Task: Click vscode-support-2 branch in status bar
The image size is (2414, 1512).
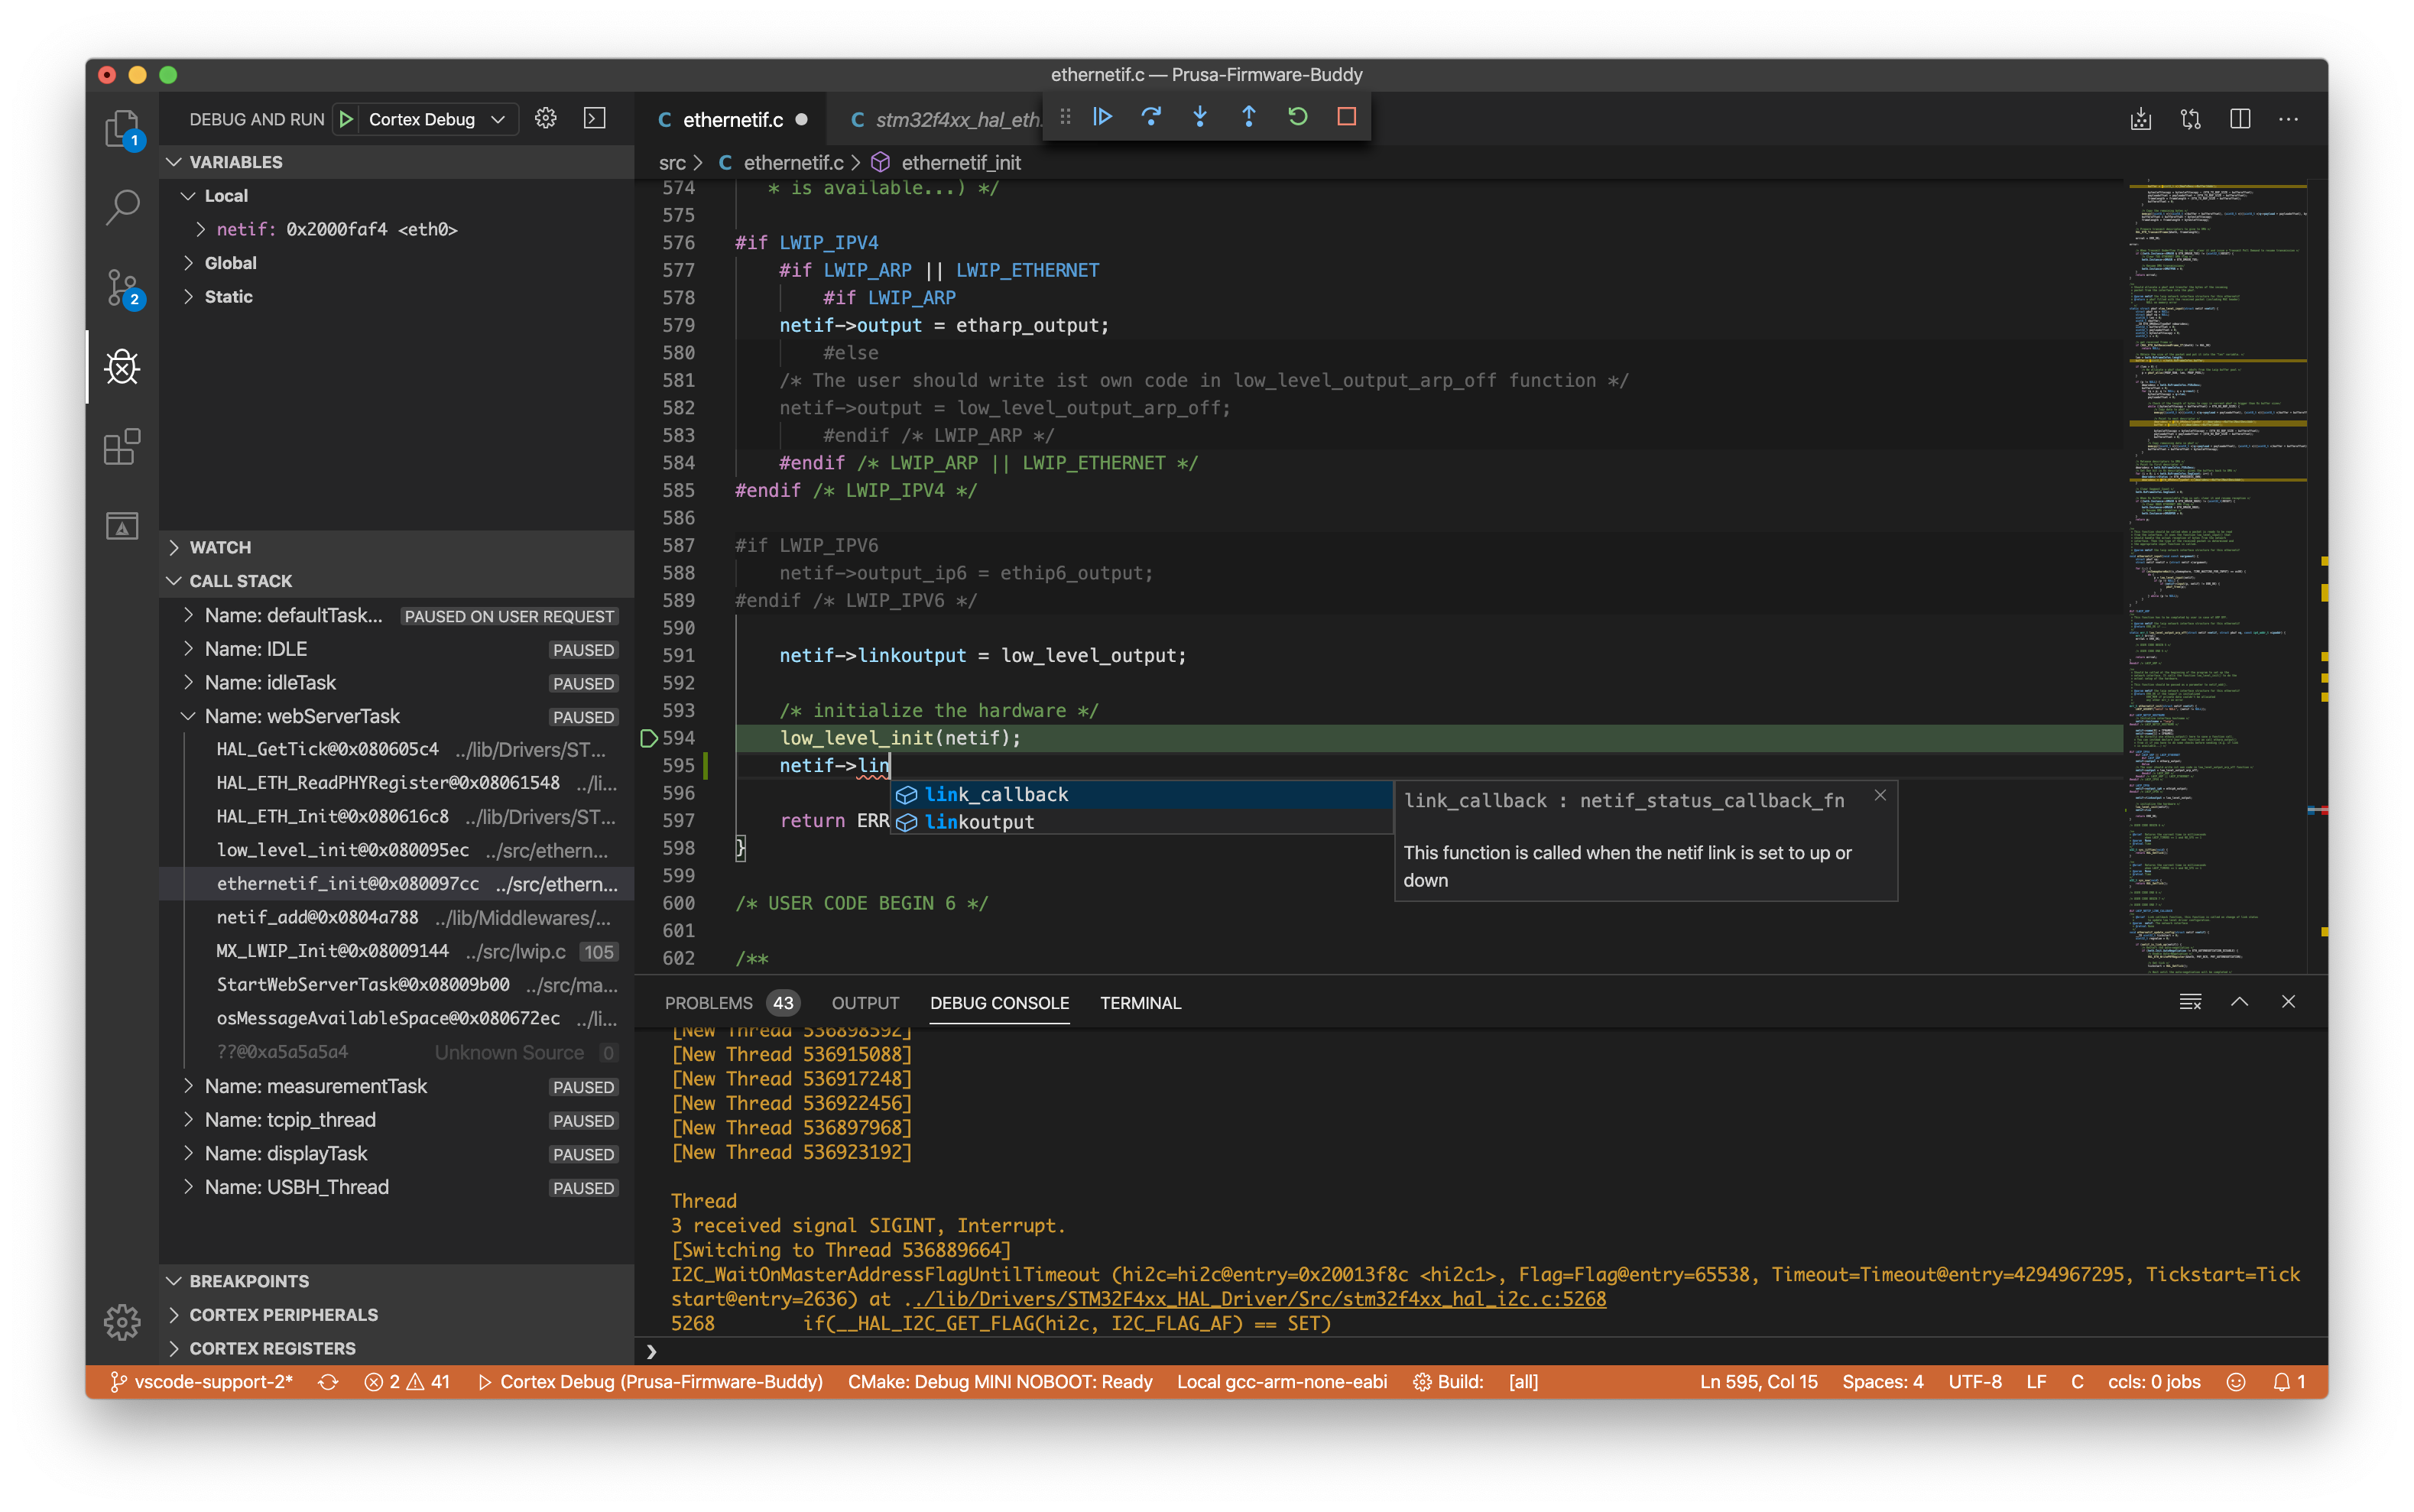Action: [x=201, y=1382]
